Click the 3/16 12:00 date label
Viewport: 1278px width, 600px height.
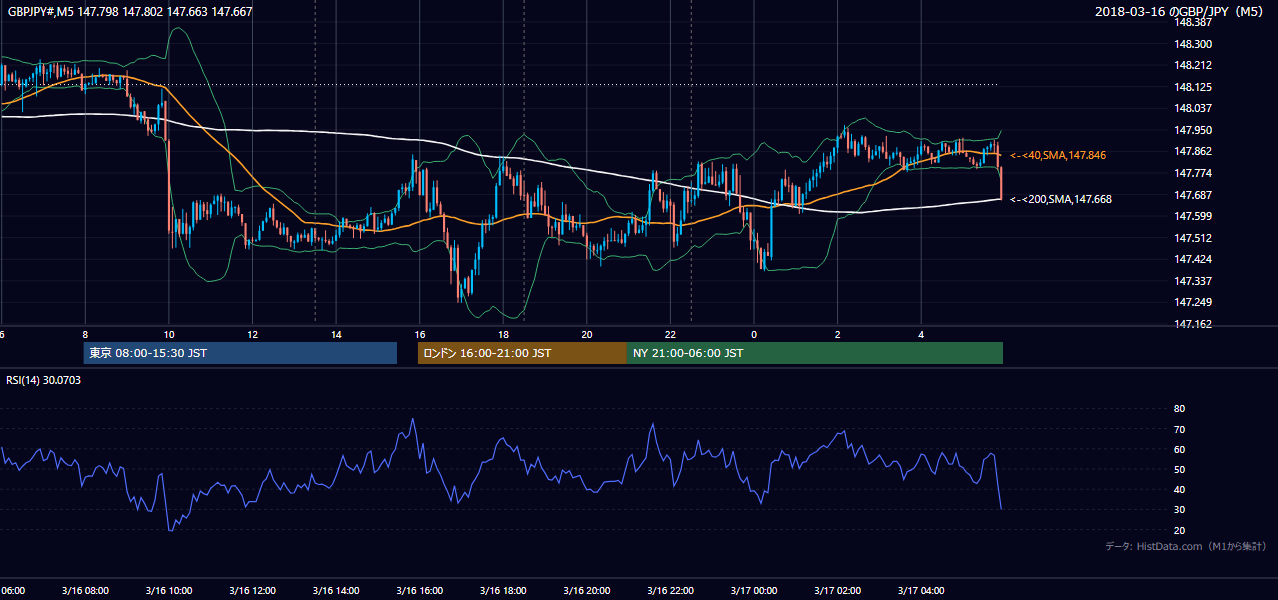pos(253,590)
